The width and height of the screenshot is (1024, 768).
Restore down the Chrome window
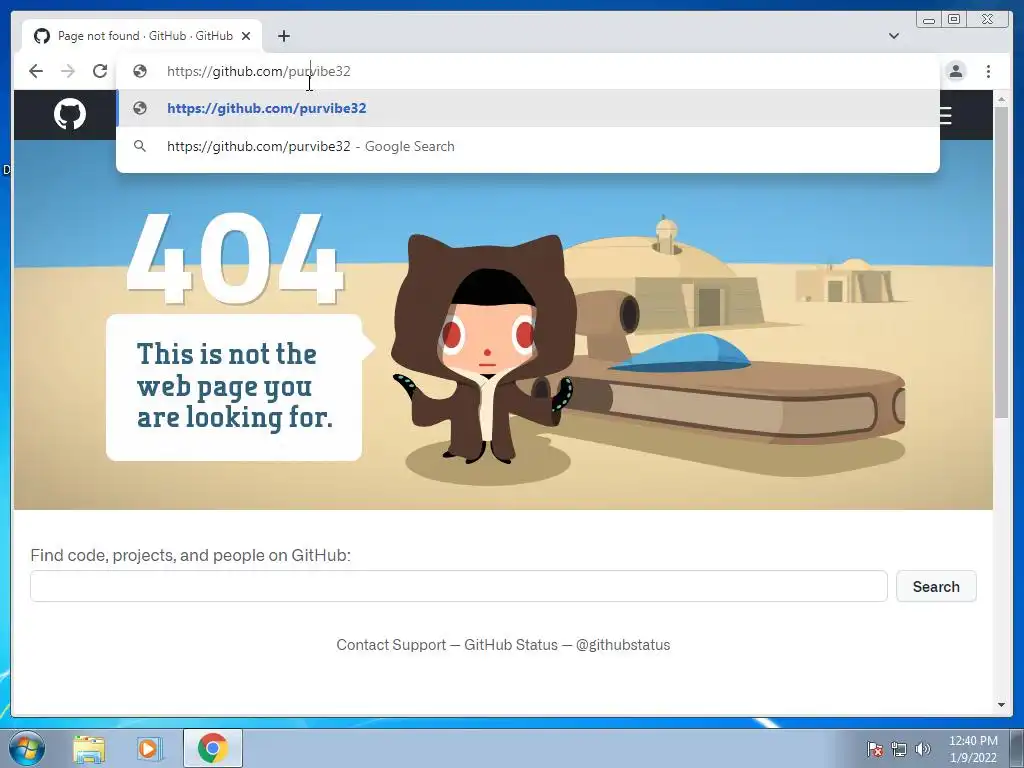(954, 20)
